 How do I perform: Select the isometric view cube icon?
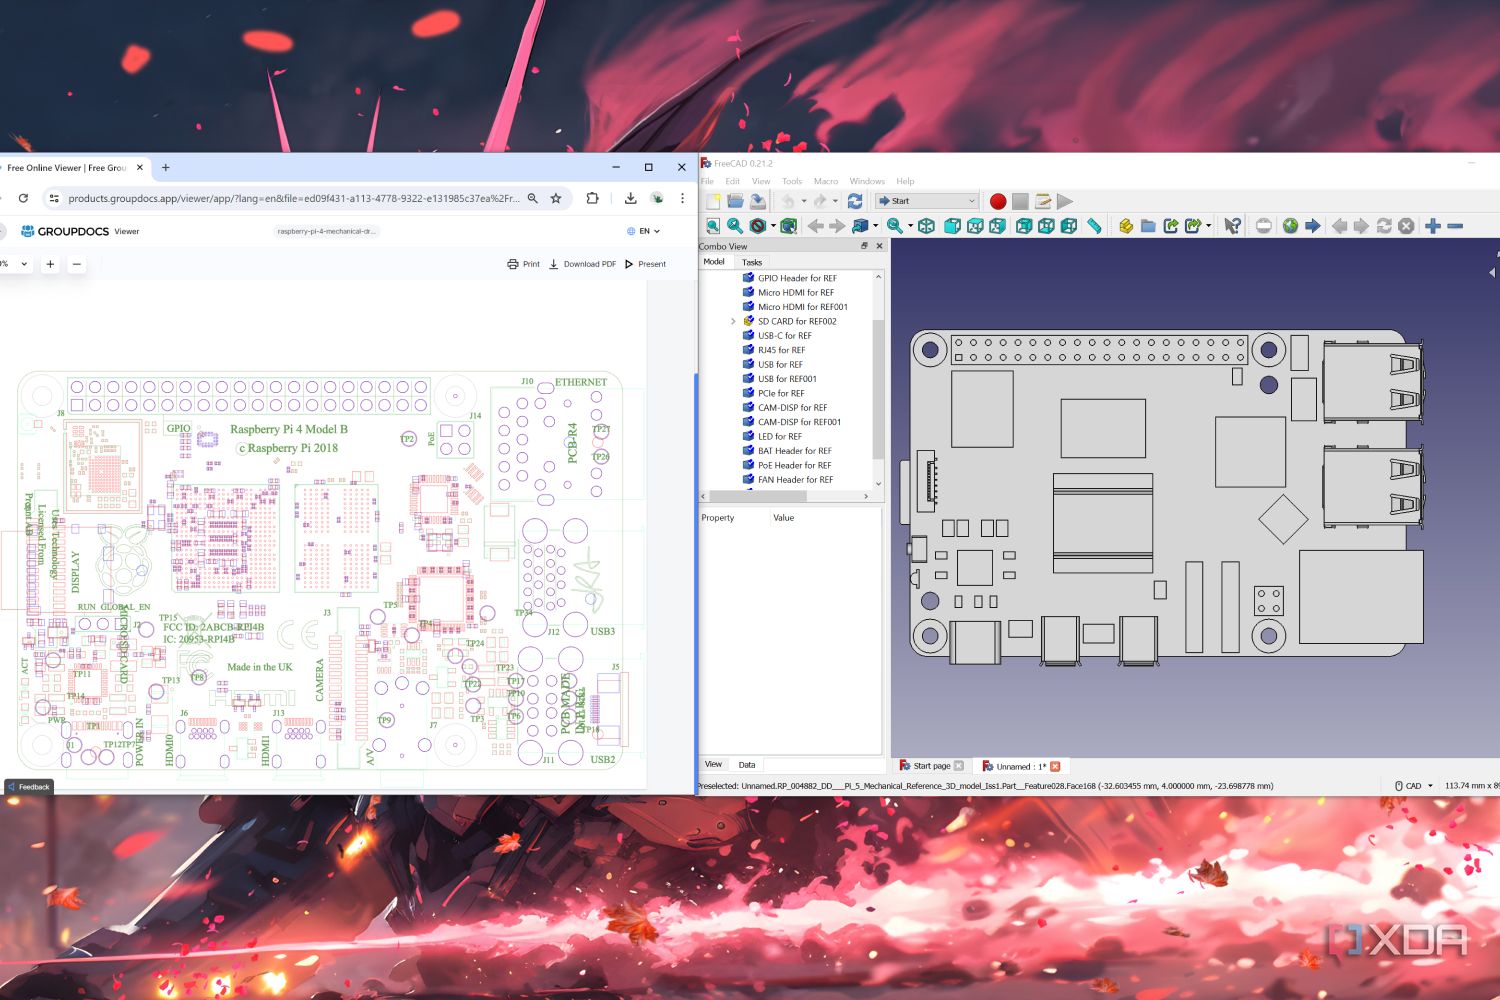(x=927, y=226)
